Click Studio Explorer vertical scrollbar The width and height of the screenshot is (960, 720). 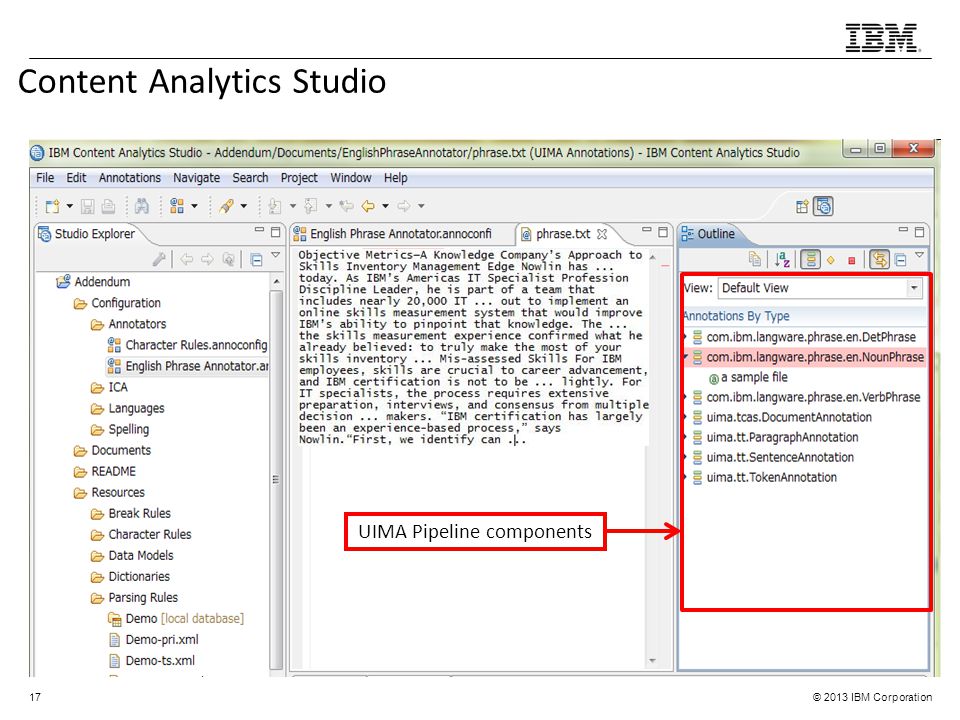click(276, 479)
